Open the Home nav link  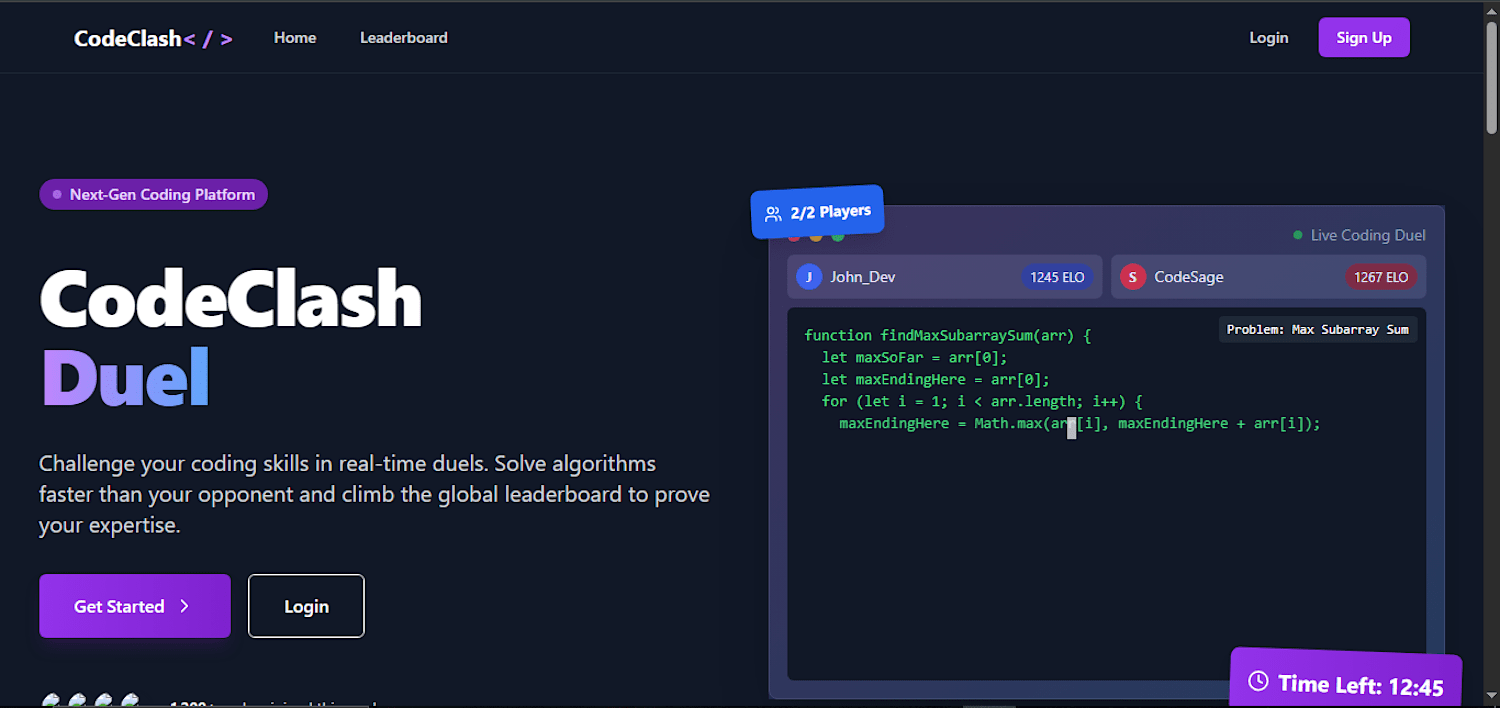(295, 38)
